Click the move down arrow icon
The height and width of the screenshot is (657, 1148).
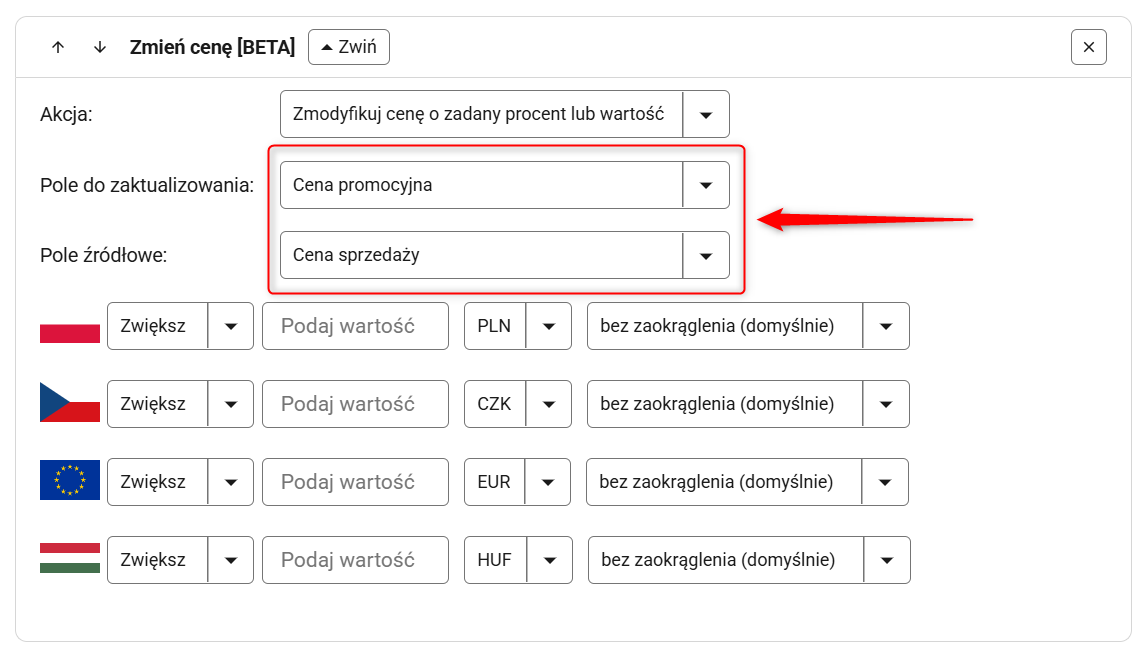99,47
